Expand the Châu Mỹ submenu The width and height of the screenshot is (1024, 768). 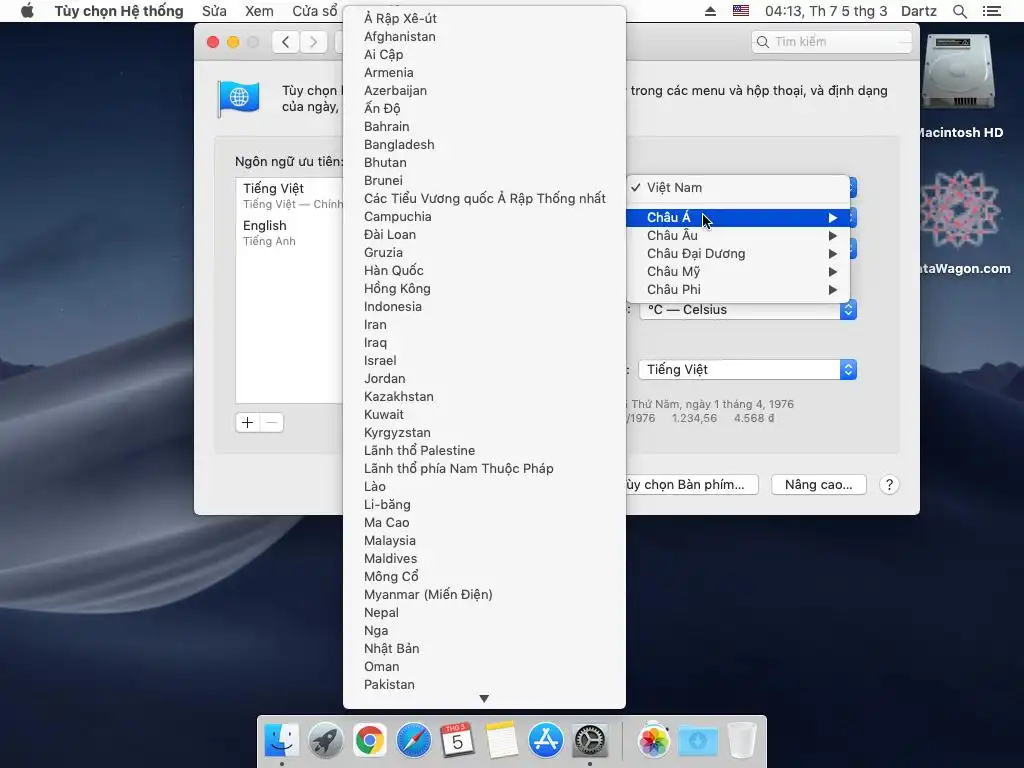738,272
